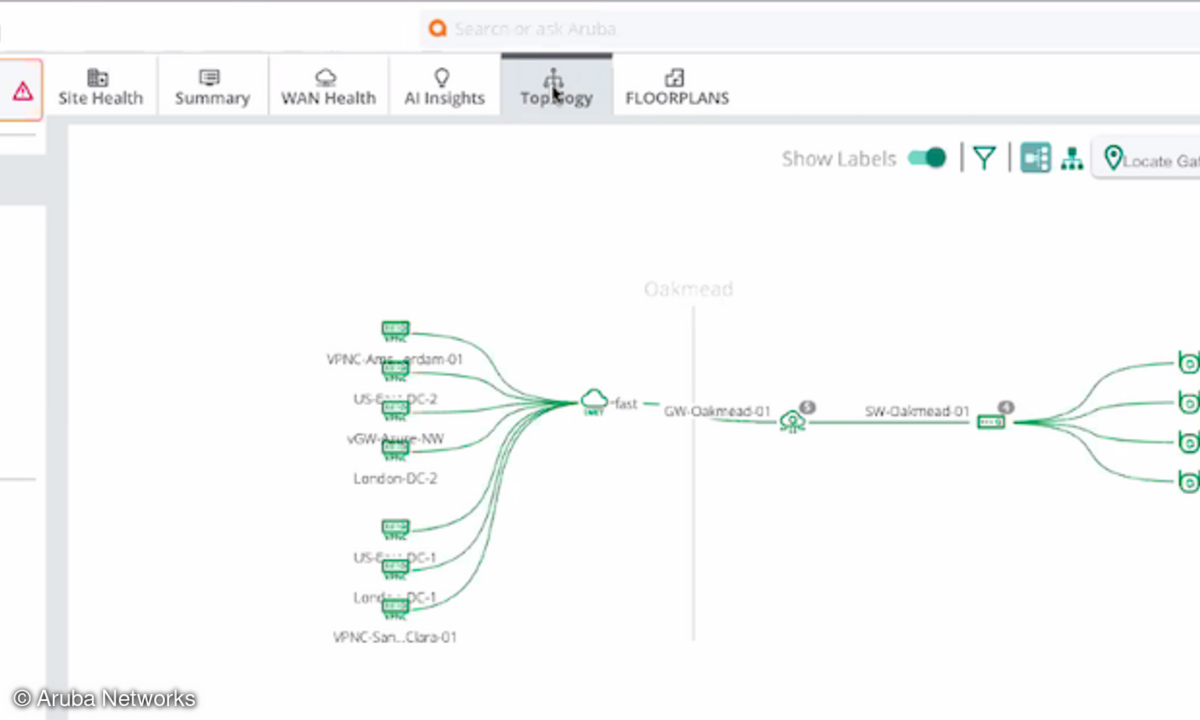Image resolution: width=1200 pixels, height=720 pixels.
Task: Select the GW-Oakmead-01 gateway icon
Action: coord(792,423)
